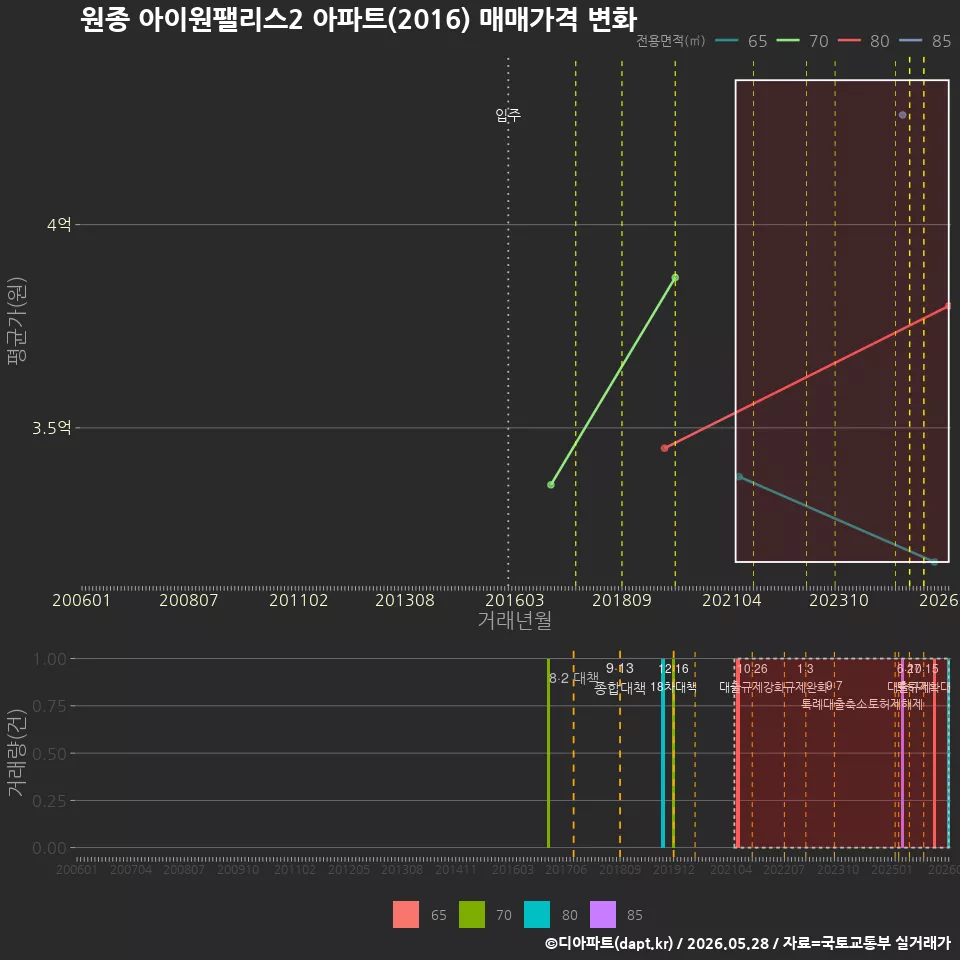Click the 200601 label on the price chart axis

click(x=81, y=600)
